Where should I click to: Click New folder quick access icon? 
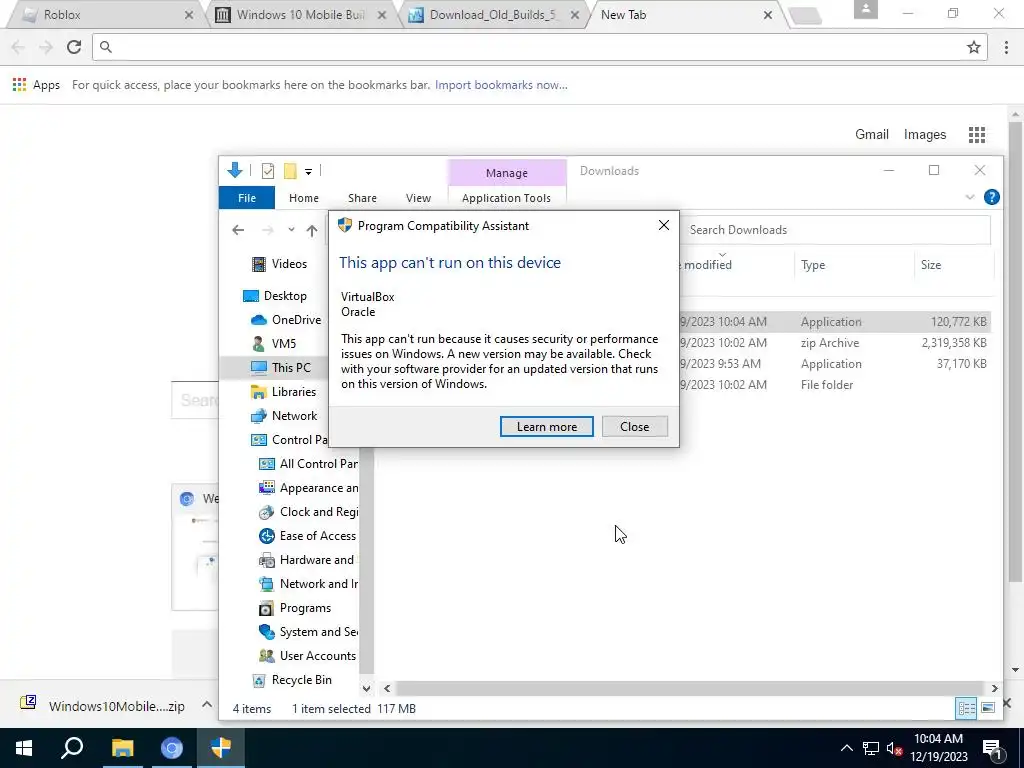[290, 171]
